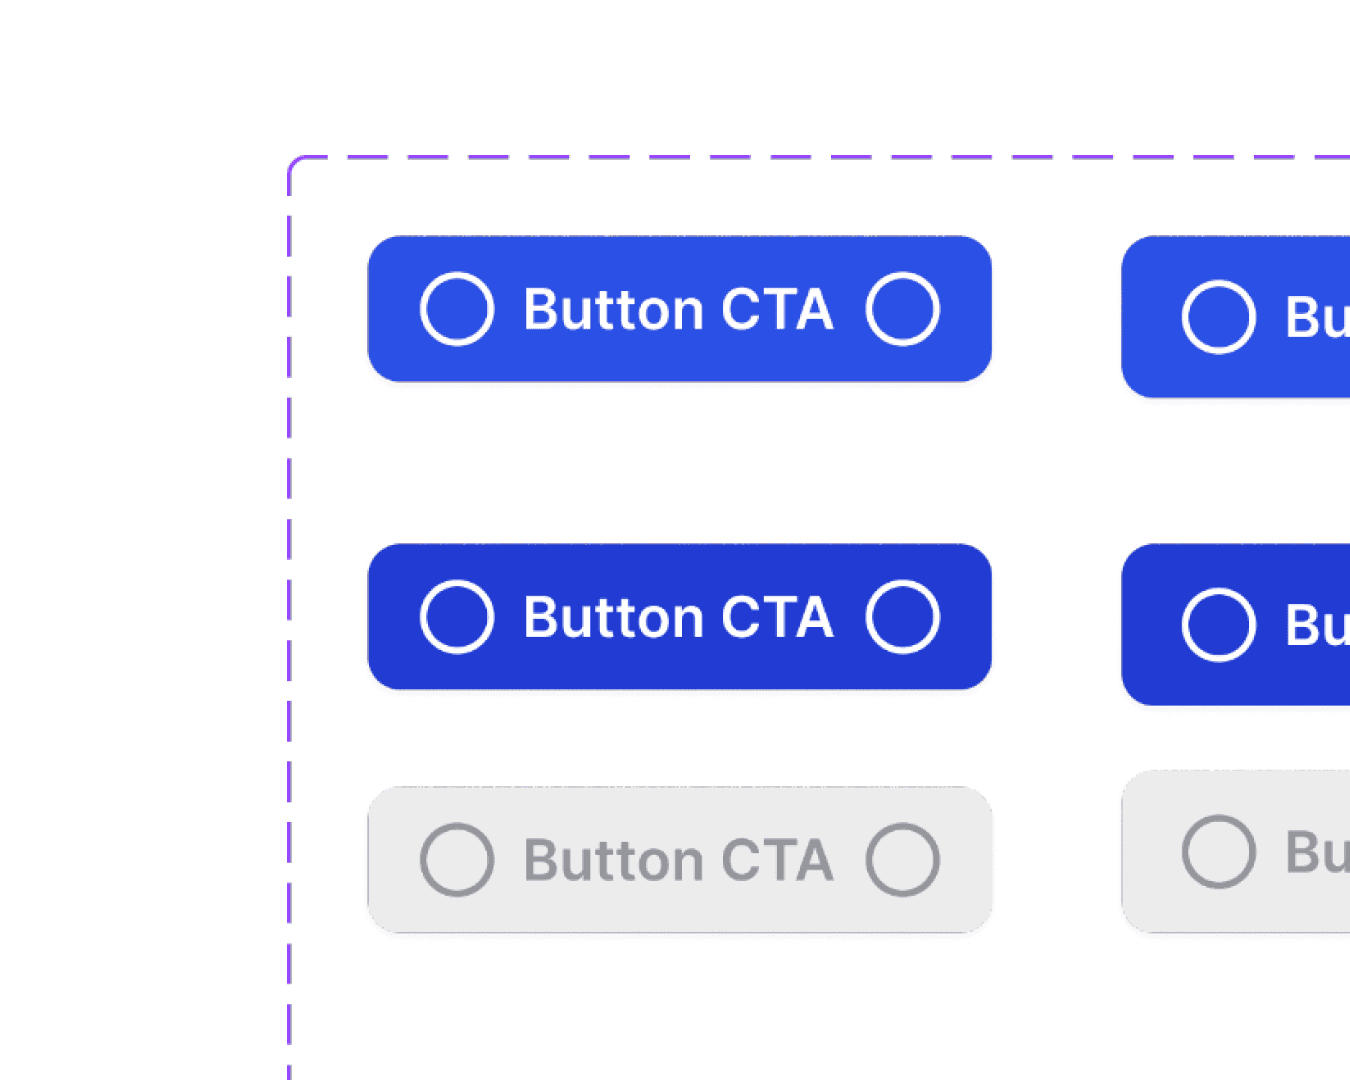Click "Bu" text in top-right cropped blue button
Screen dimensions: 1350x1080
coord(1317,318)
